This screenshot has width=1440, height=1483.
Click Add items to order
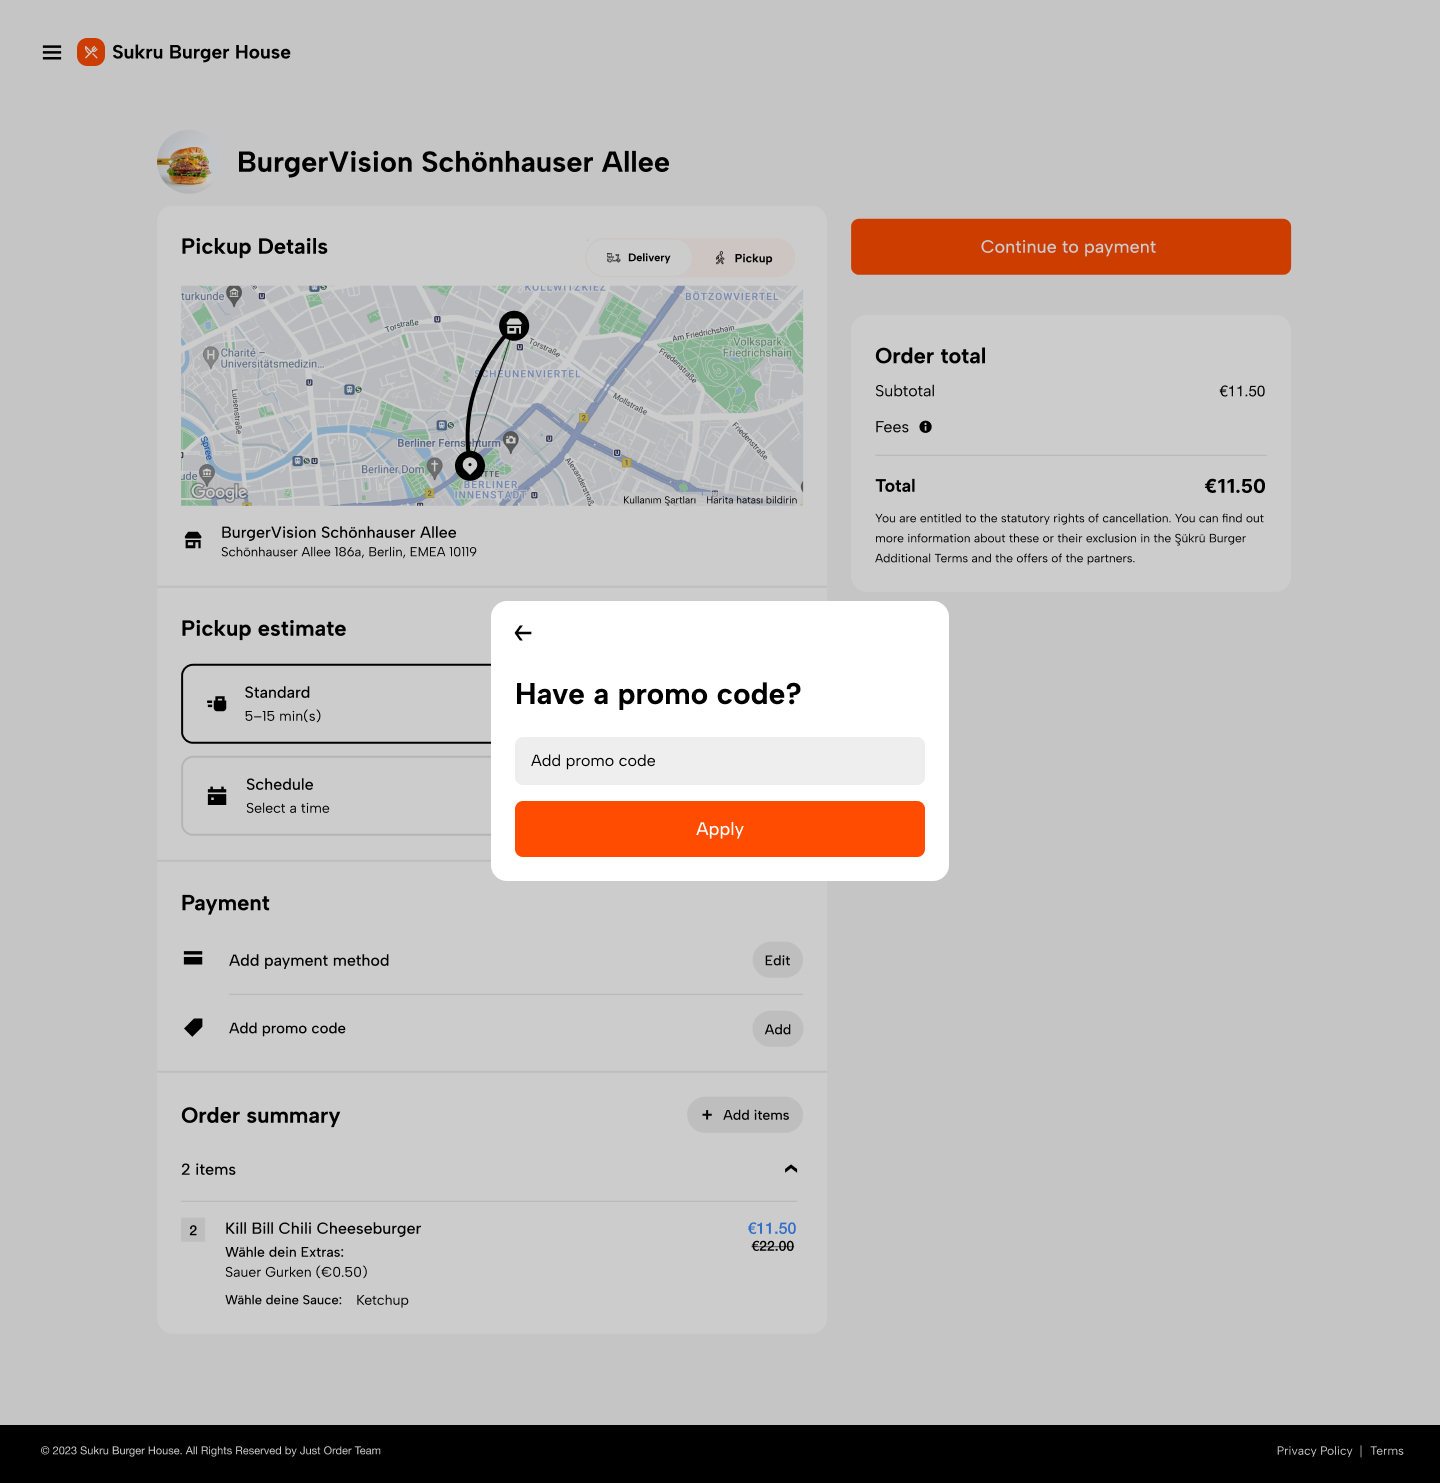[745, 1115]
